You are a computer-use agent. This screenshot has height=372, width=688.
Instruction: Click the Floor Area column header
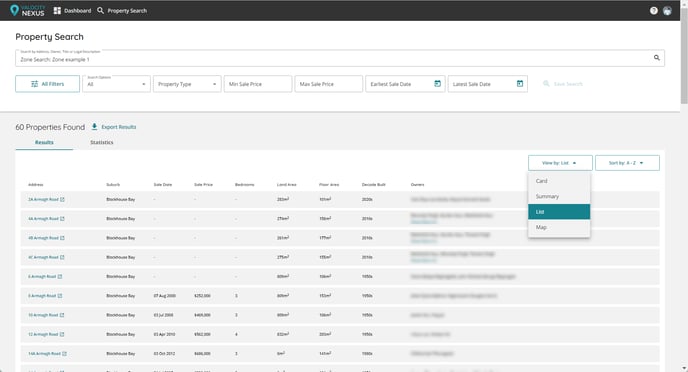pos(329,185)
